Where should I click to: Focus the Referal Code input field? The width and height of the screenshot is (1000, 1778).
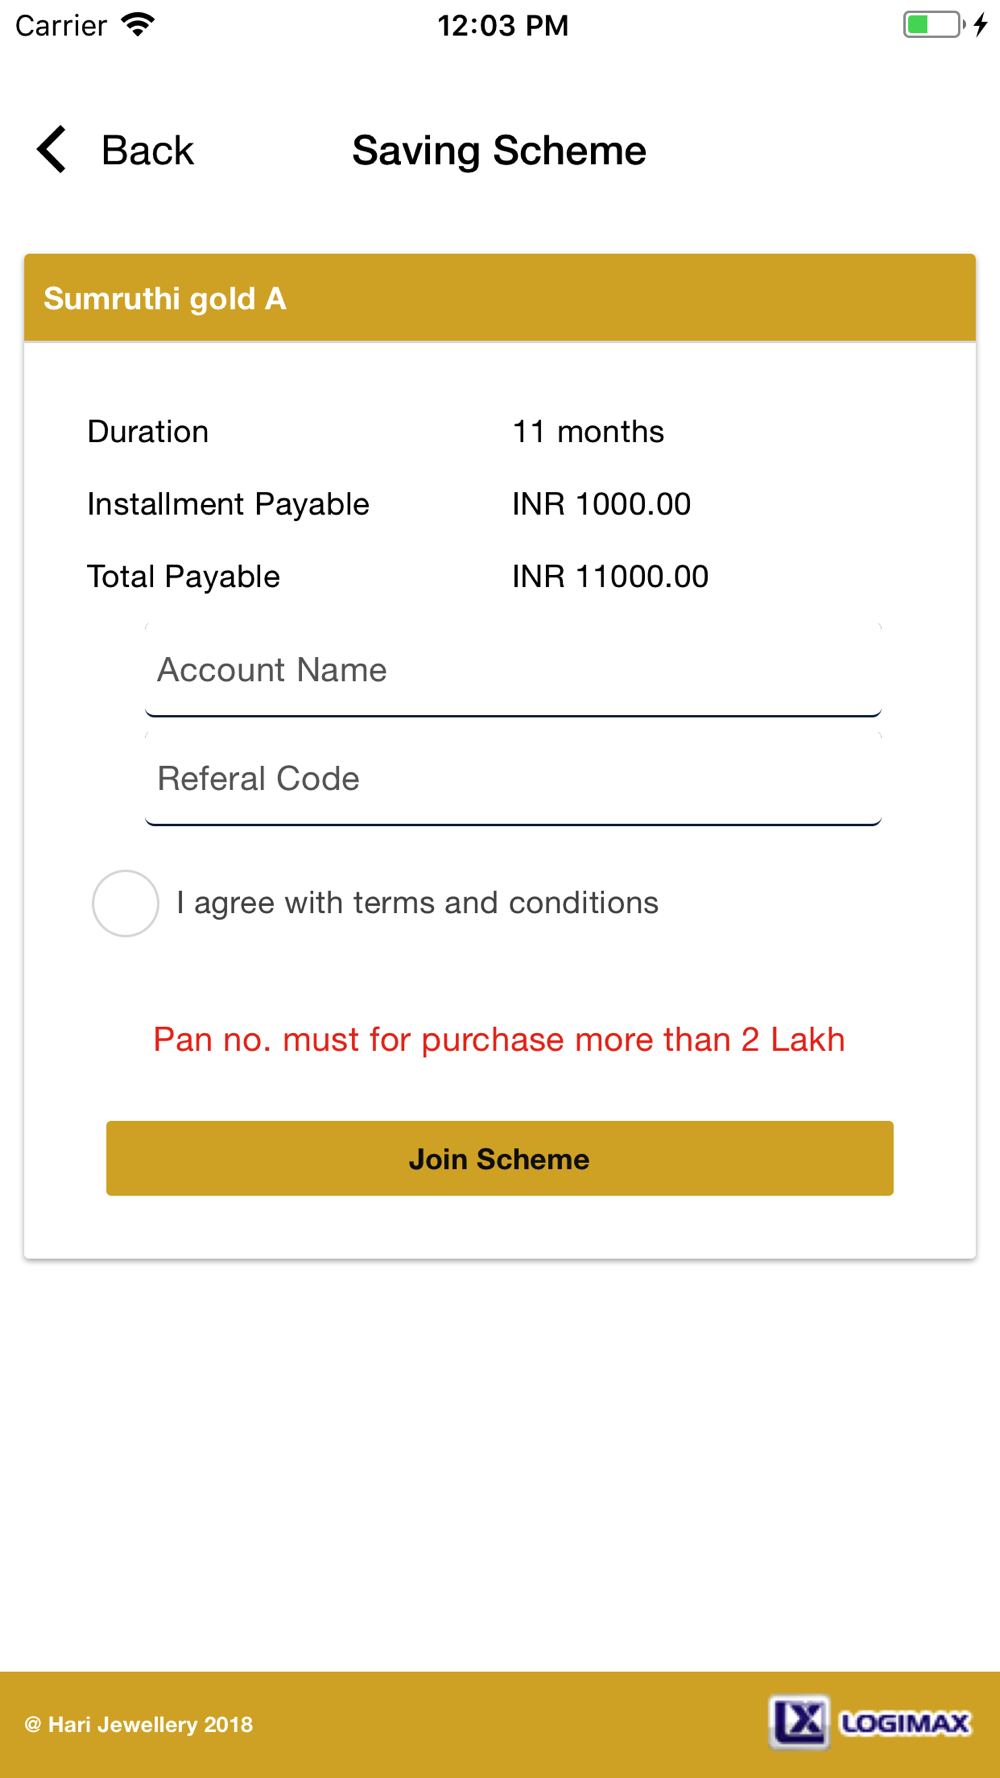[513, 779]
